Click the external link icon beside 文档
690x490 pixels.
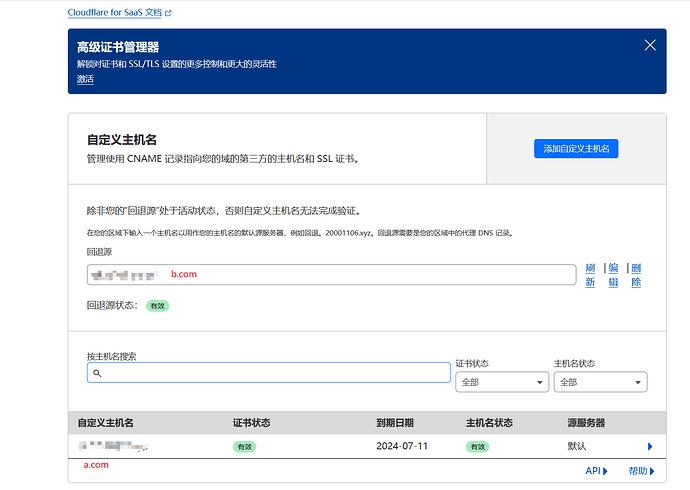coord(168,13)
